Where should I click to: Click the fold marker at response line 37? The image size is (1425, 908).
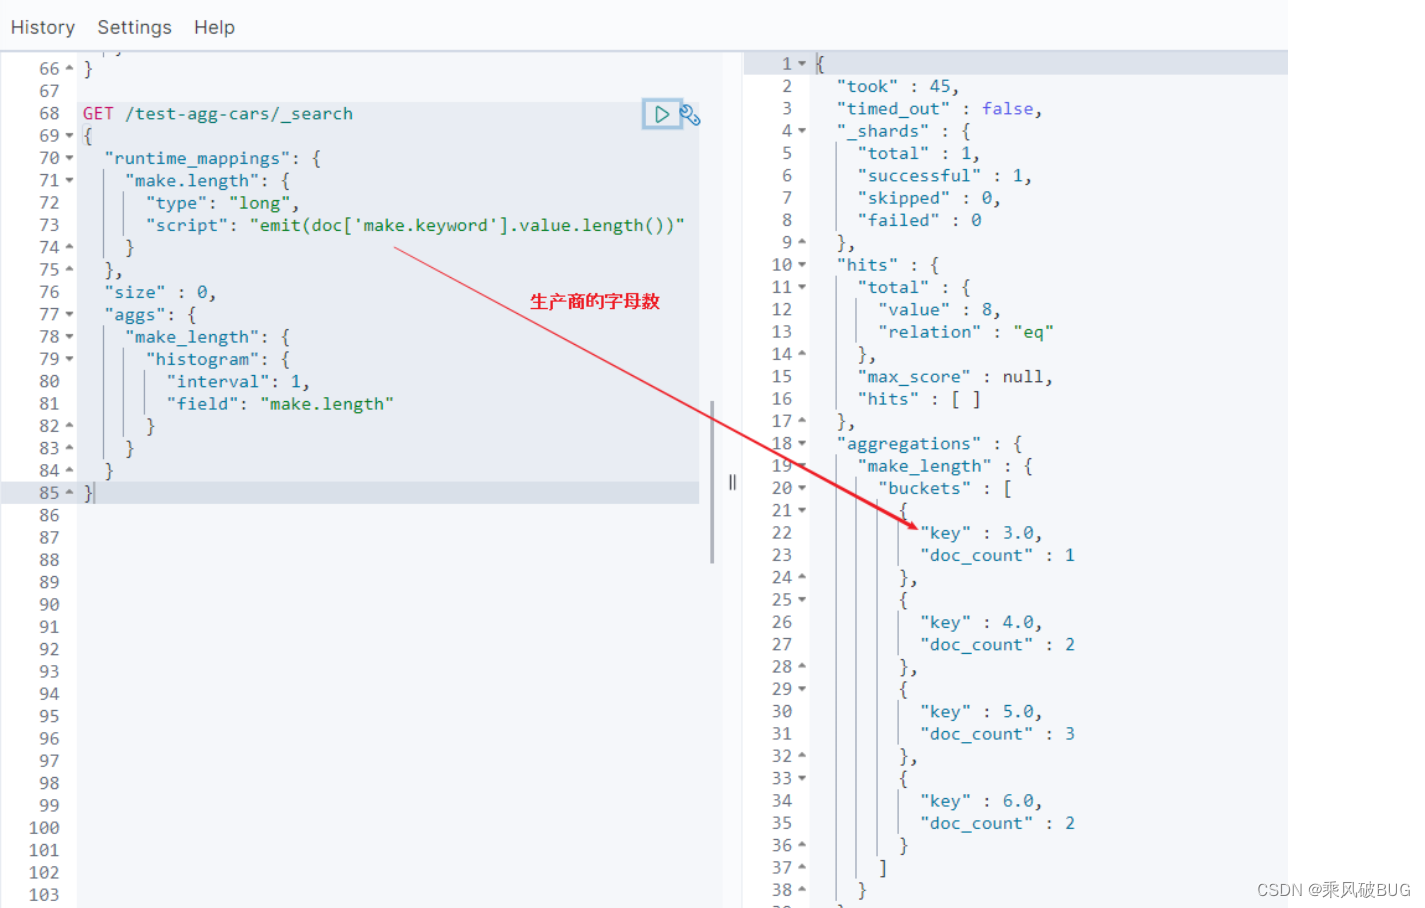click(802, 868)
